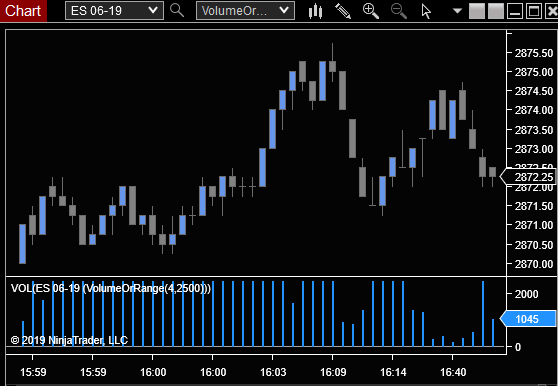Image resolution: width=558 pixels, height=386 pixels.
Task: Click the 16:03 time axis label
Action: (x=273, y=372)
